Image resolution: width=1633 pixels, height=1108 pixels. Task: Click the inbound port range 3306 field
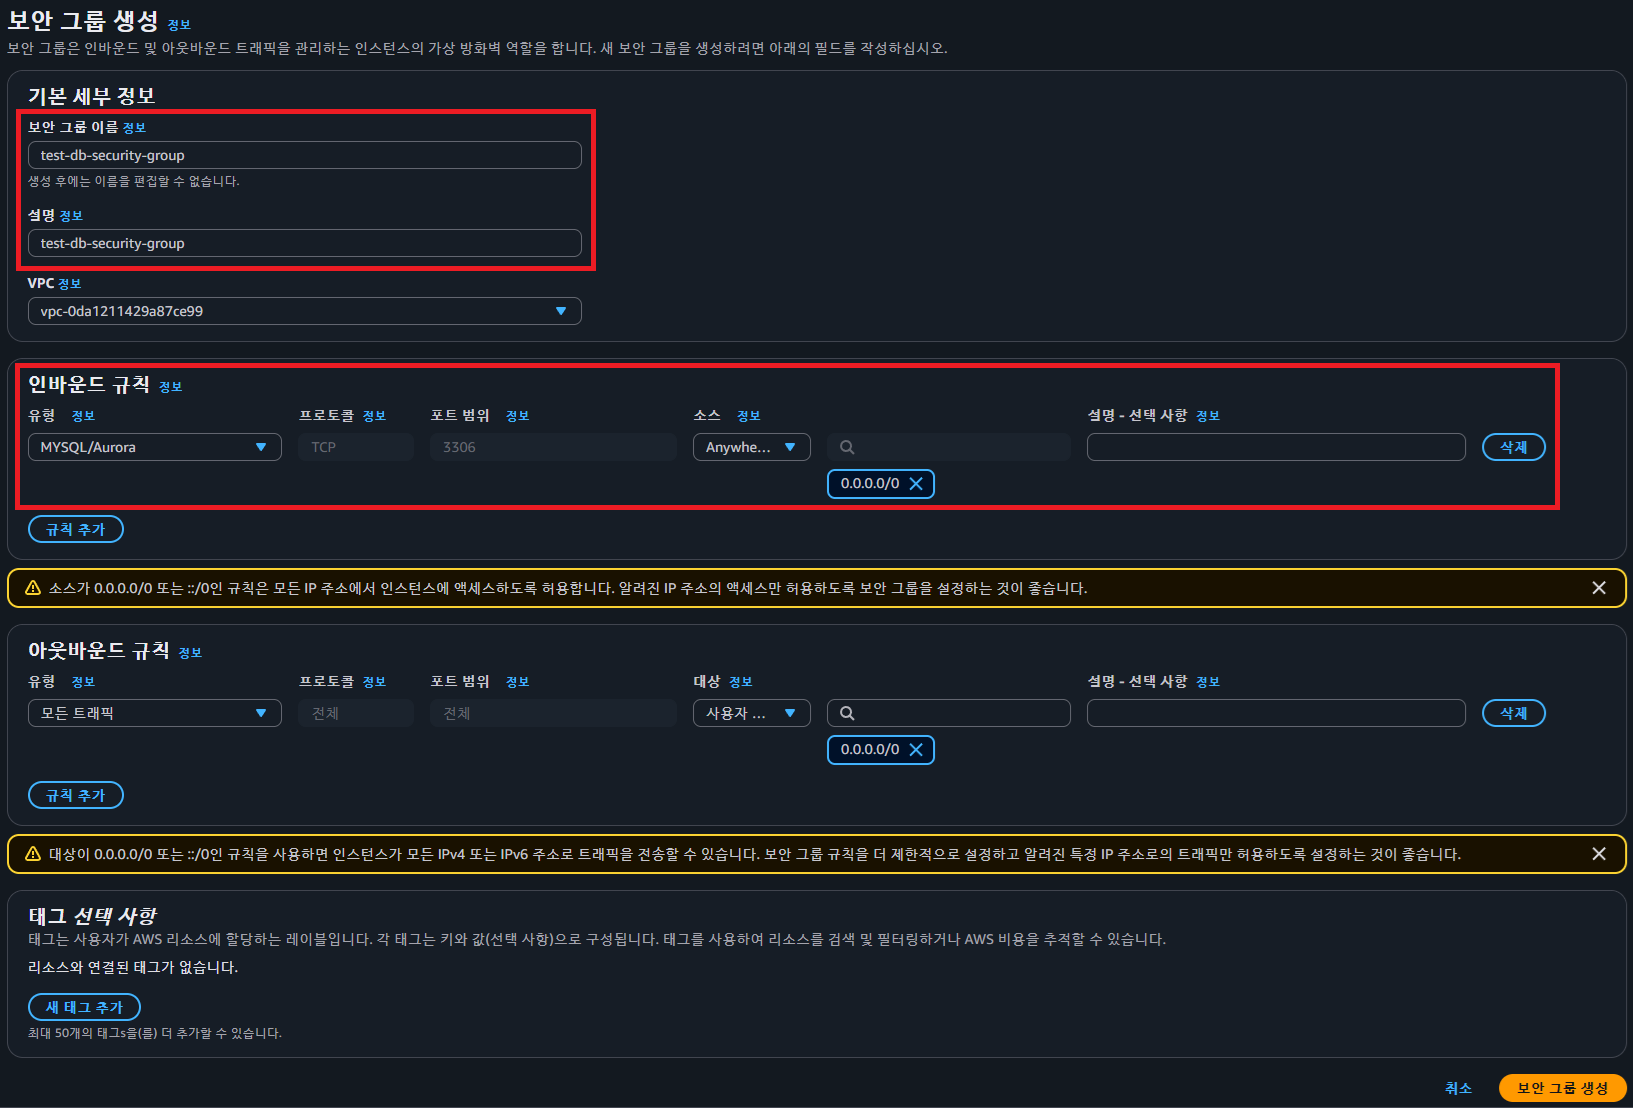point(554,447)
